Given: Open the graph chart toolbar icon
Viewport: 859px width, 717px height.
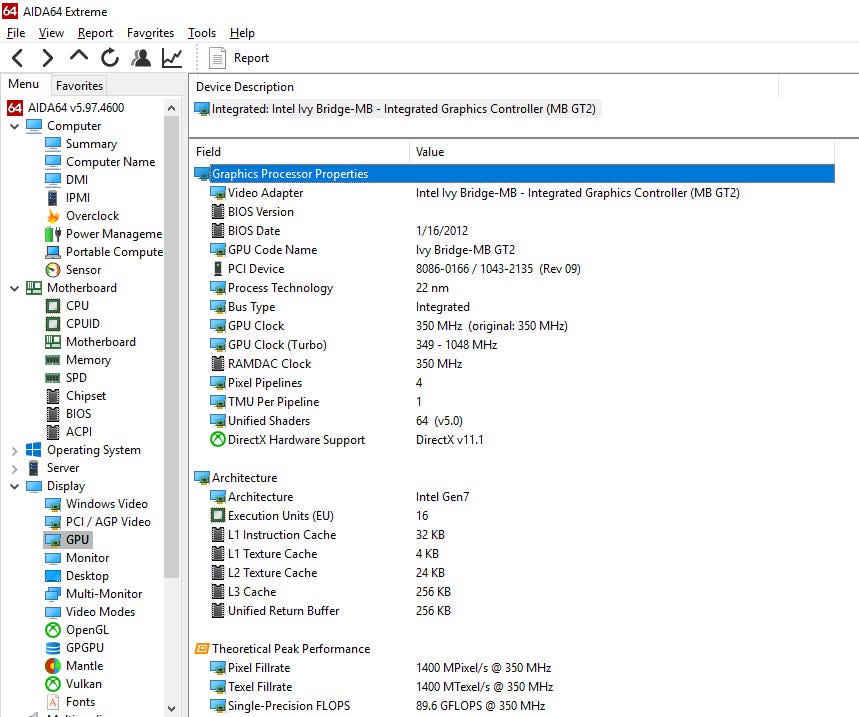Looking at the screenshot, I should tap(172, 58).
